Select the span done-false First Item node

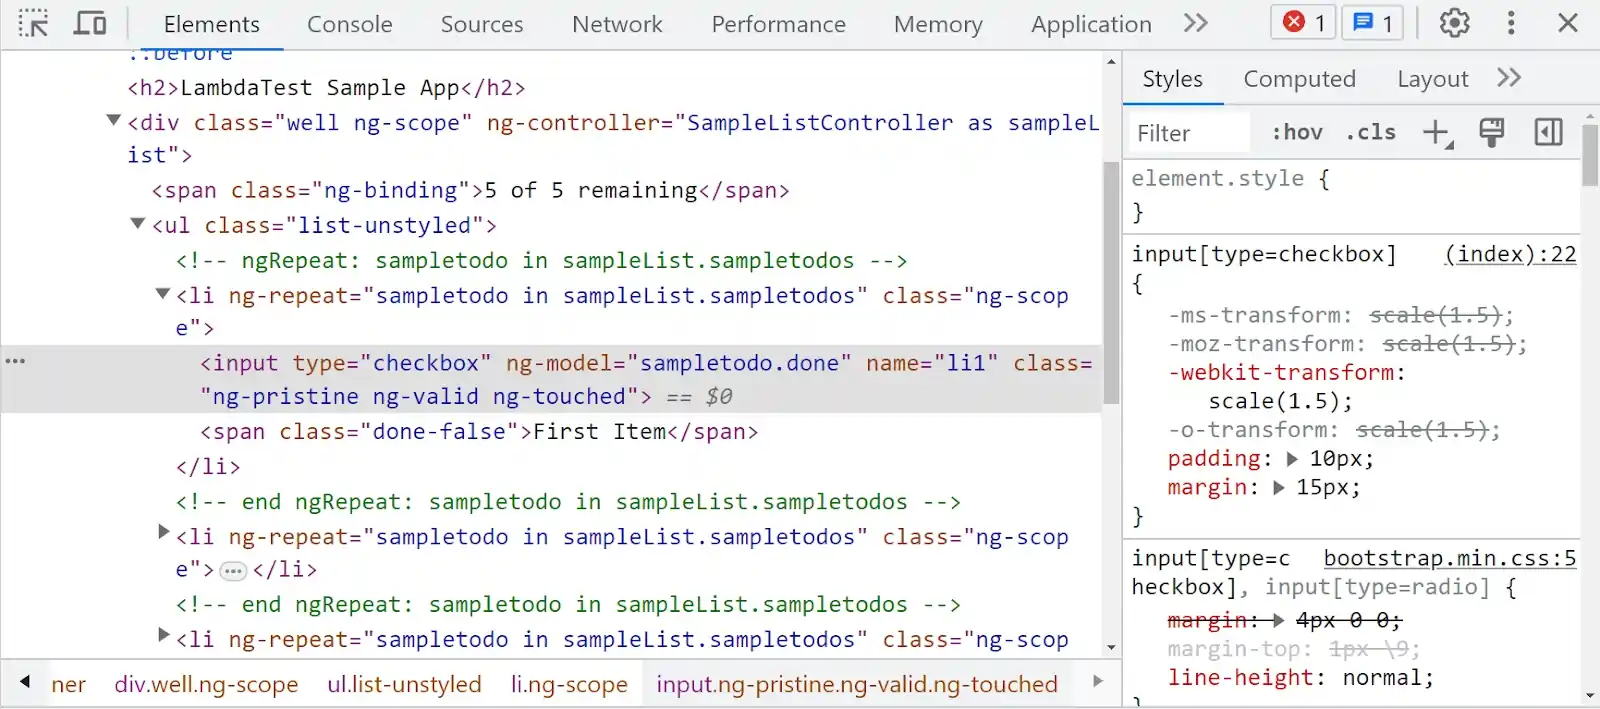pos(479,432)
